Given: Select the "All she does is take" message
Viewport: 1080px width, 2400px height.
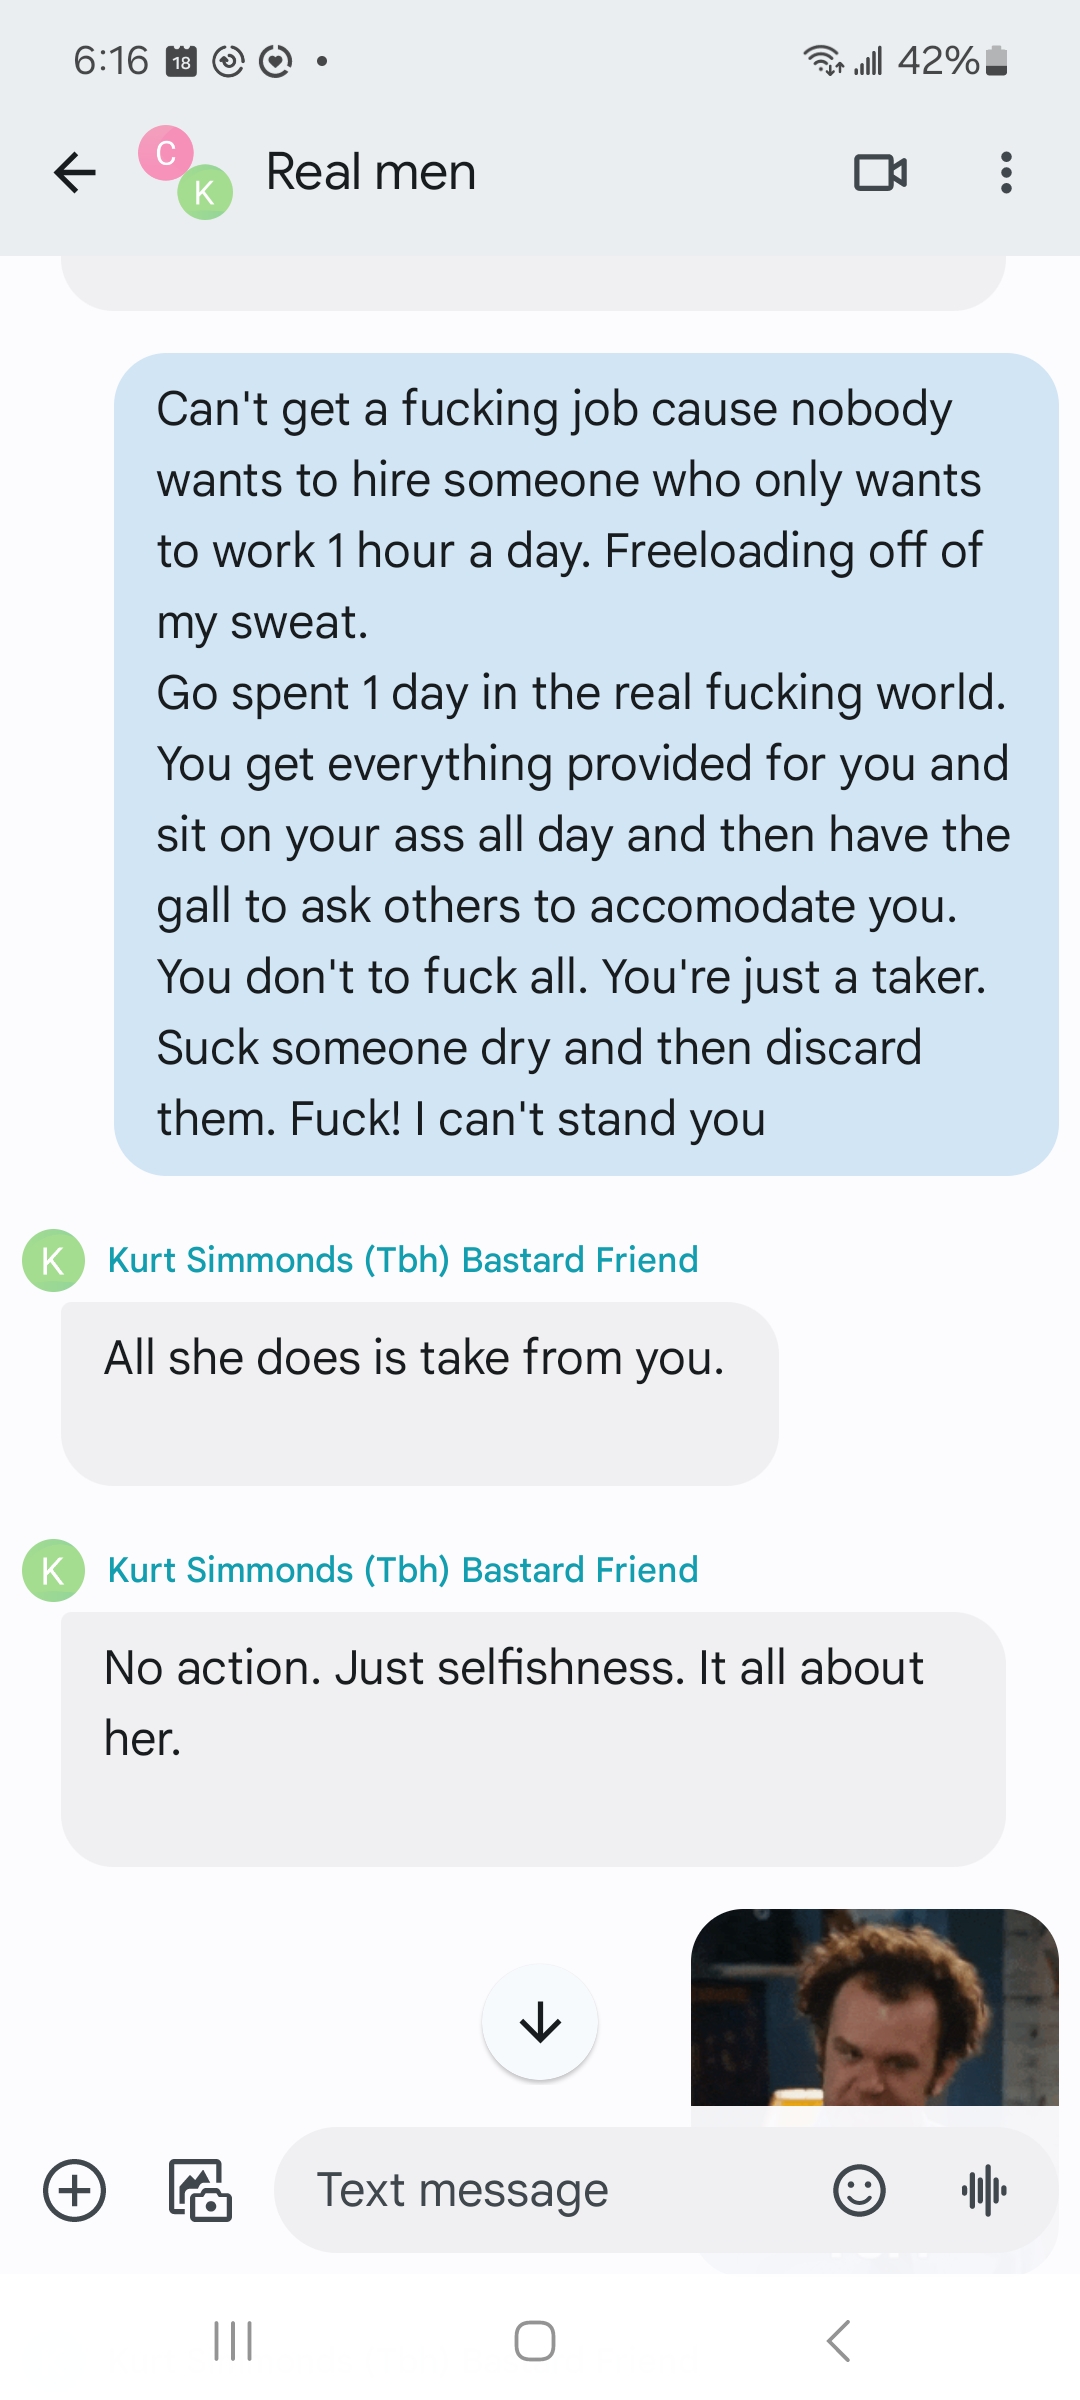Looking at the screenshot, I should pos(419,1392).
